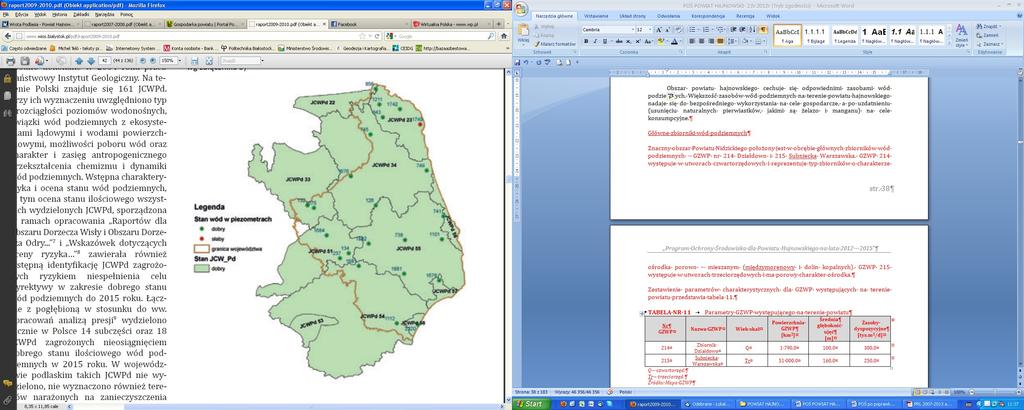This screenshot has width=1024, height=410.
Task: Toggle bulleted list in Word
Action: [692, 29]
